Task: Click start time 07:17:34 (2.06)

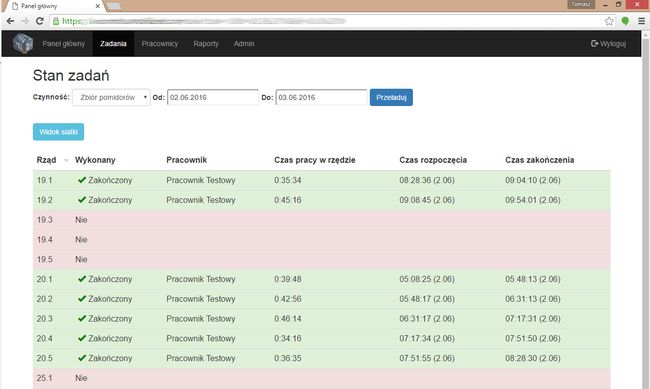Action: (427, 338)
